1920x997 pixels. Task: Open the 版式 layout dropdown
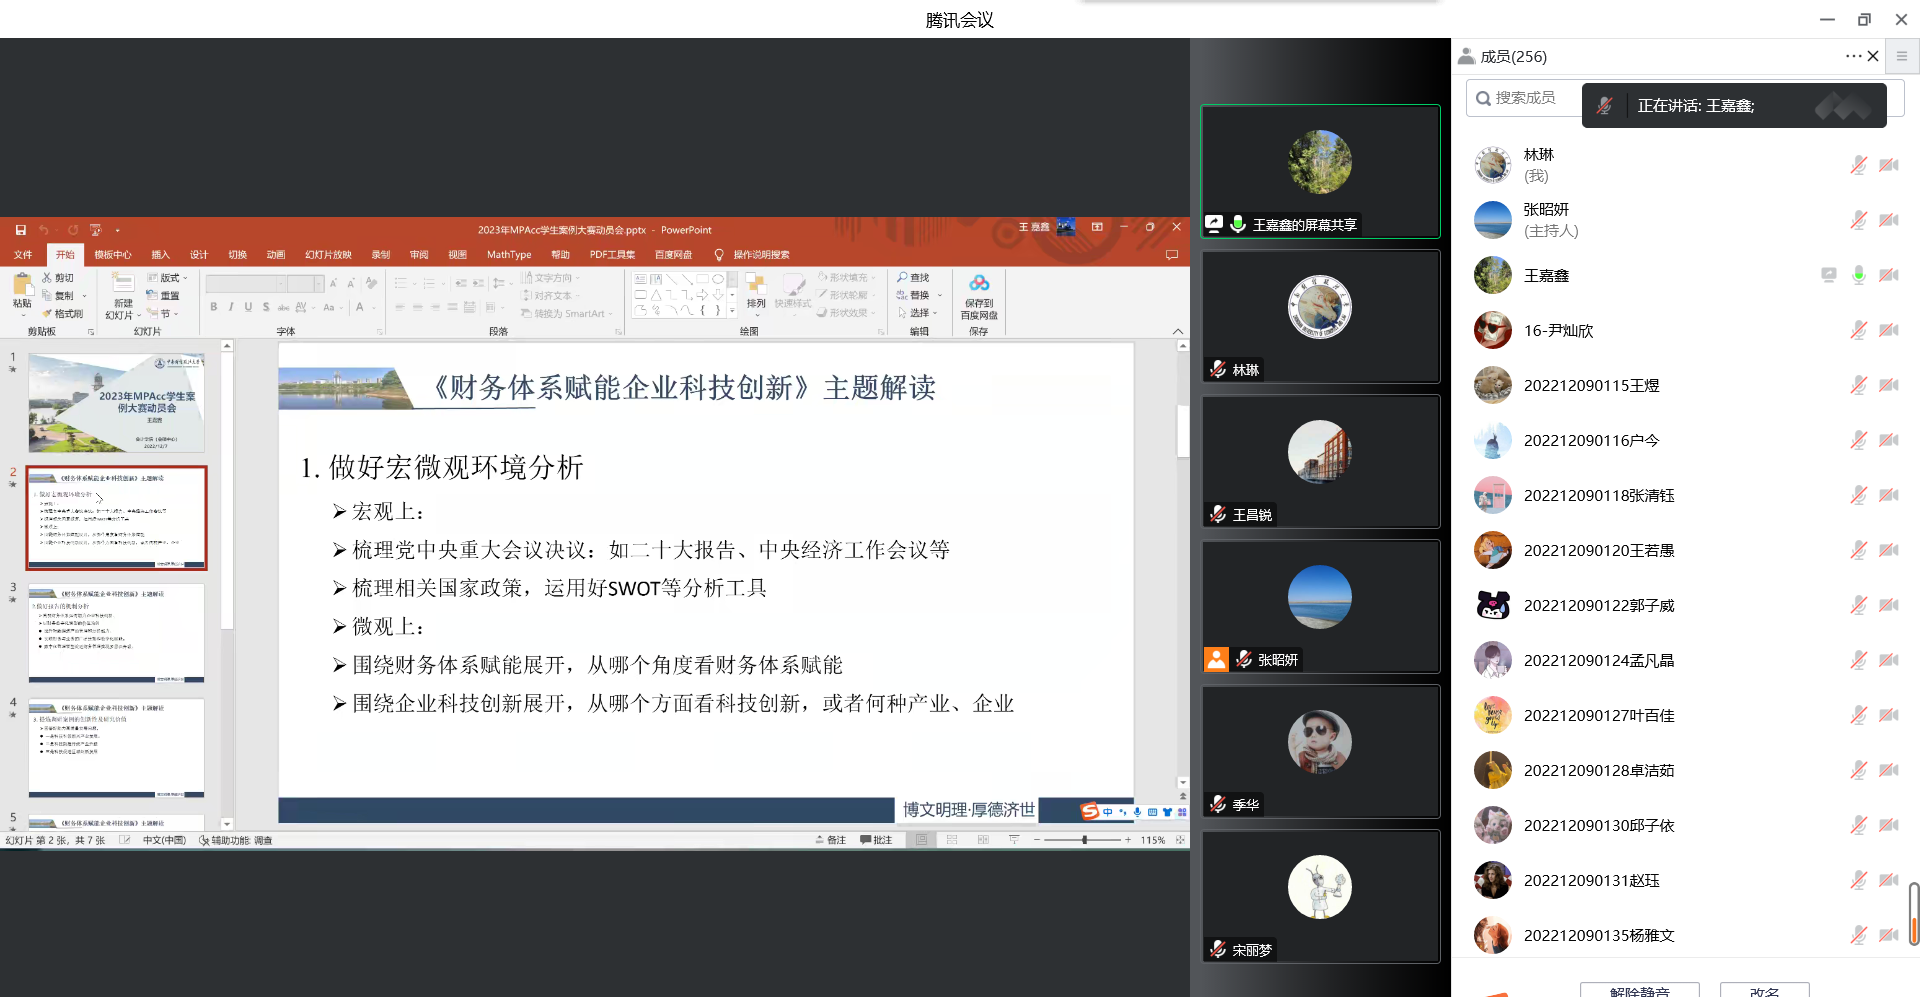(x=168, y=277)
